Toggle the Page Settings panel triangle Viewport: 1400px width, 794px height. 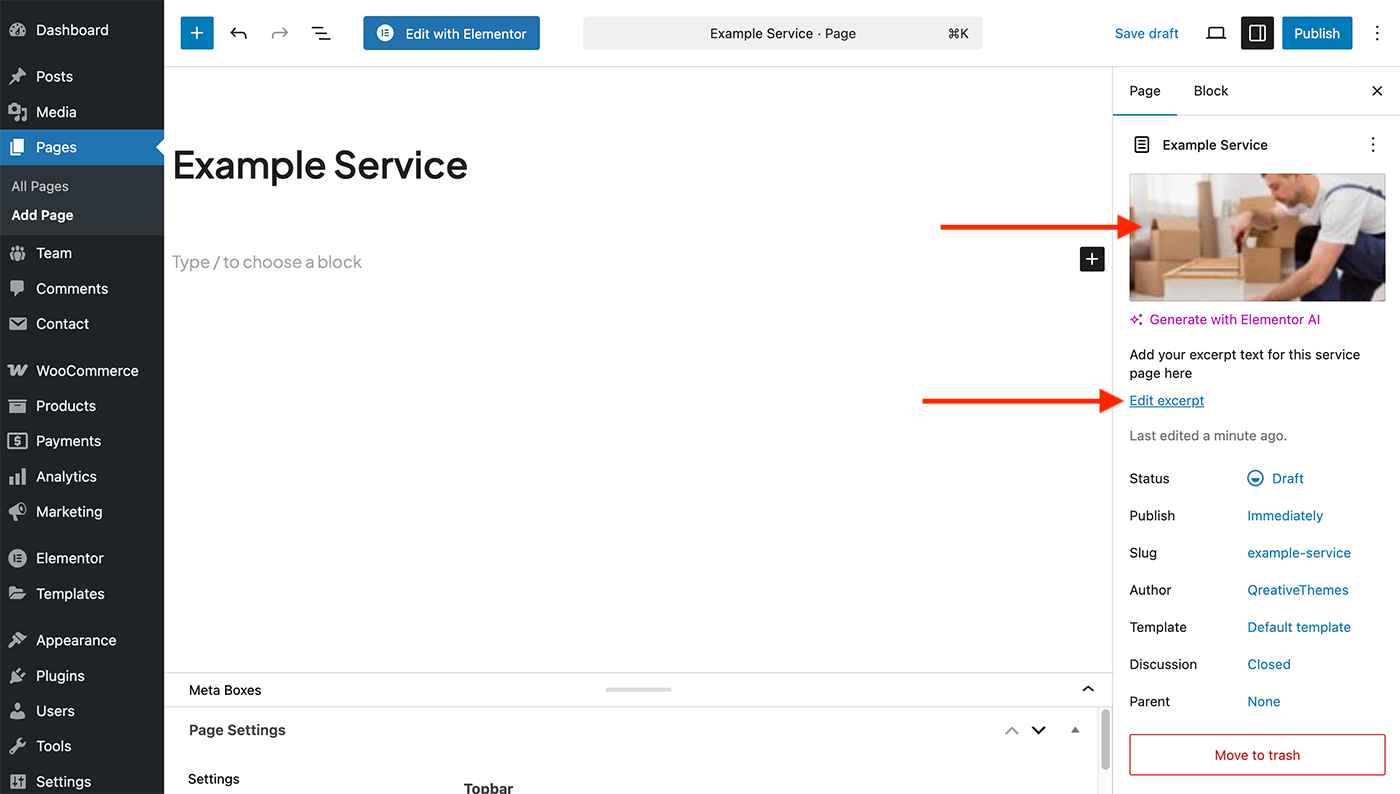pyautogui.click(x=1075, y=730)
